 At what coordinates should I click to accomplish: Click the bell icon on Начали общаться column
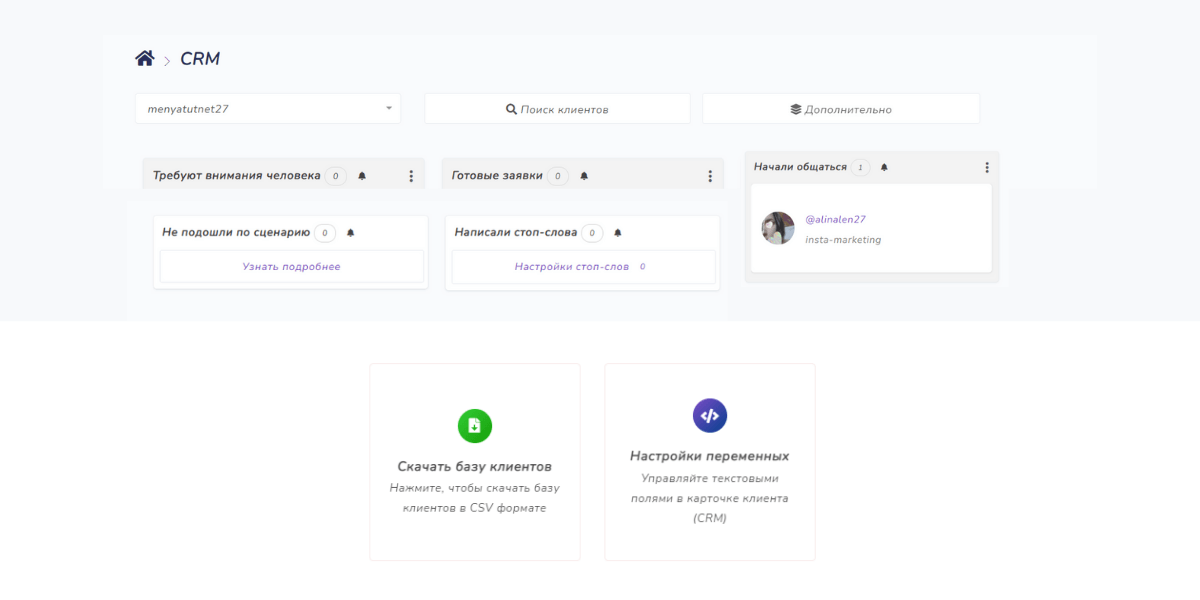point(884,167)
